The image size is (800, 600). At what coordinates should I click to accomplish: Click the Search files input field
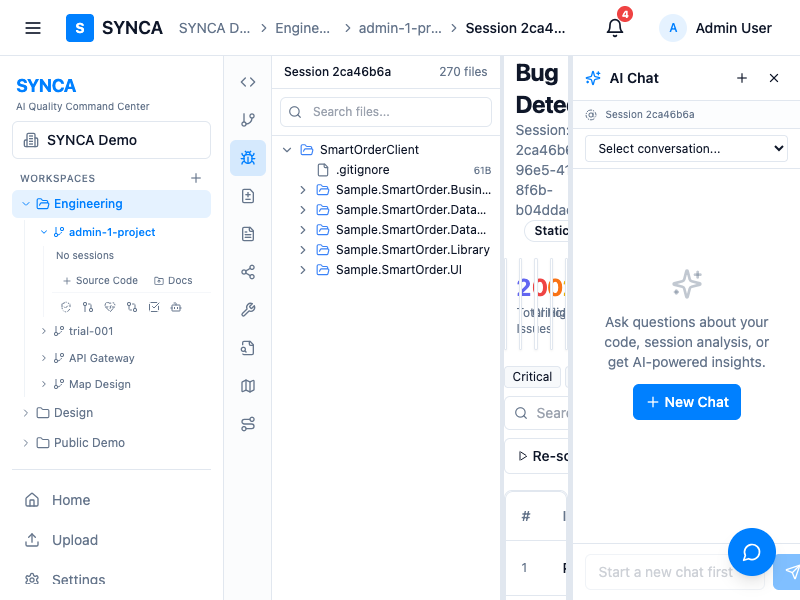(386, 112)
